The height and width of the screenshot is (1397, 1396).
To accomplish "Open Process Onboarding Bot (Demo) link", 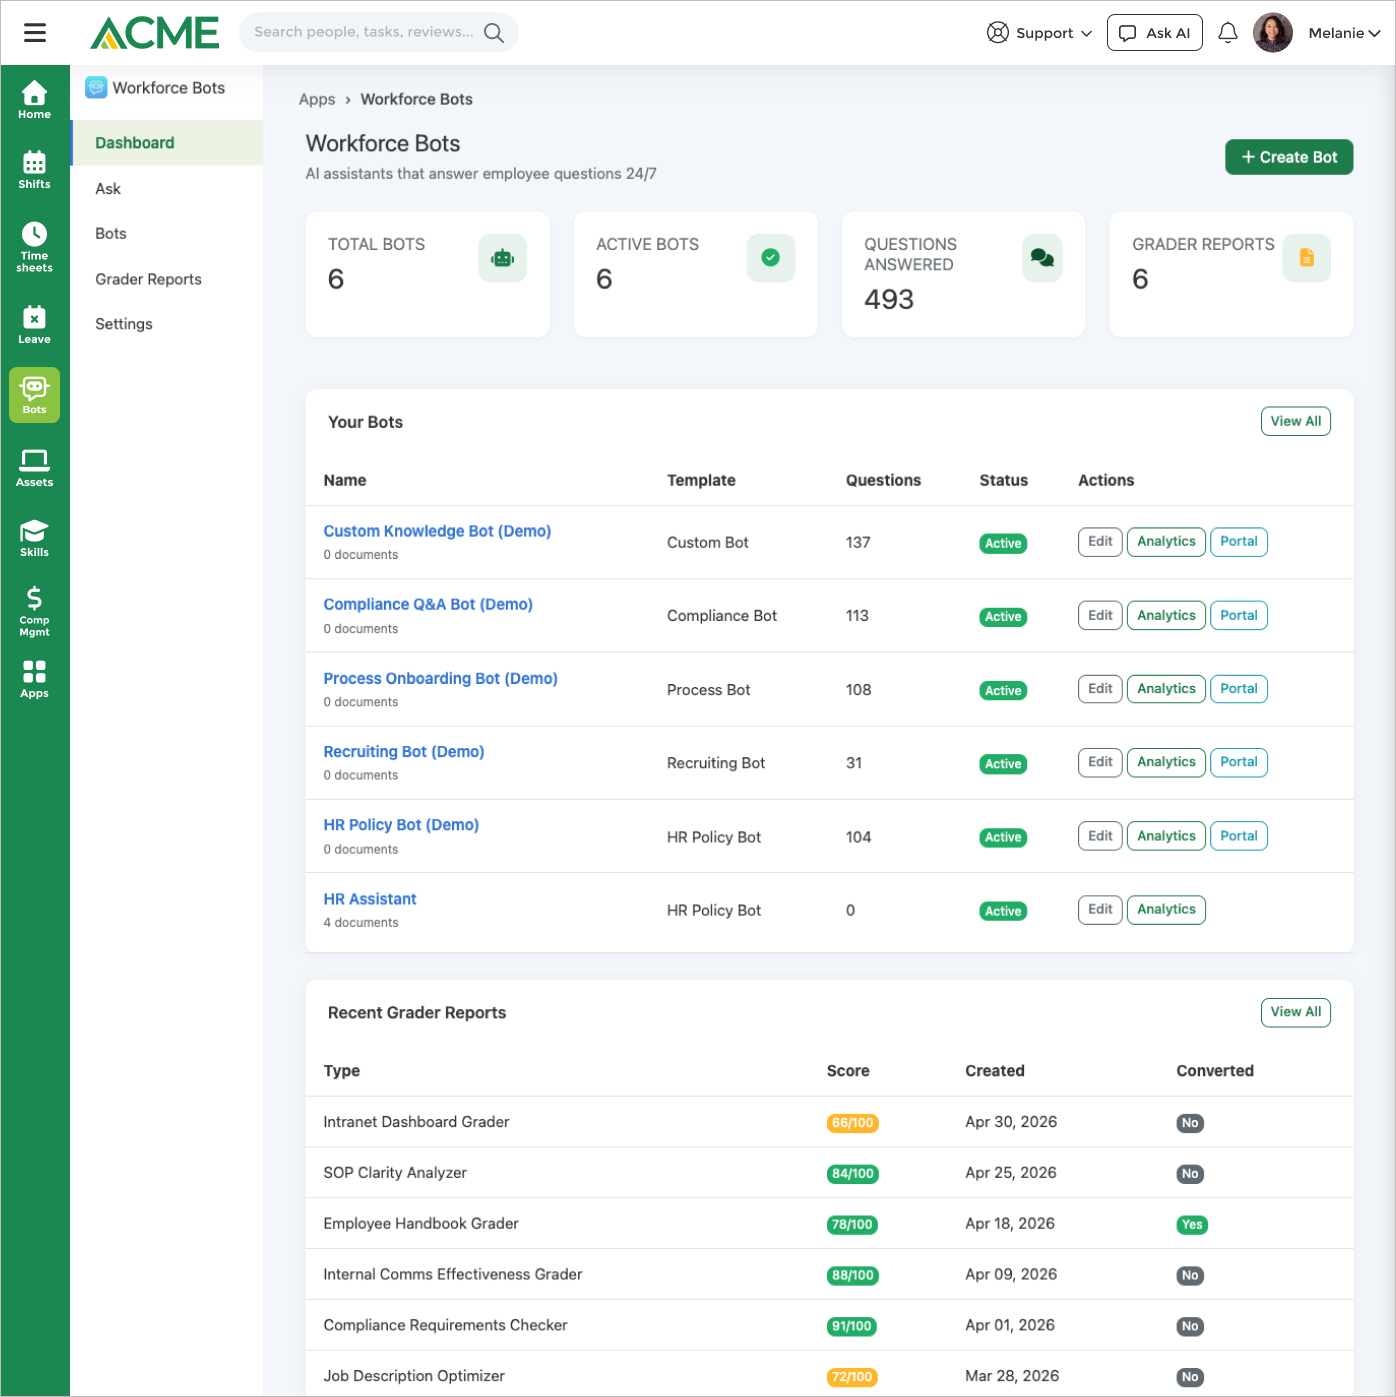I will point(440,678).
